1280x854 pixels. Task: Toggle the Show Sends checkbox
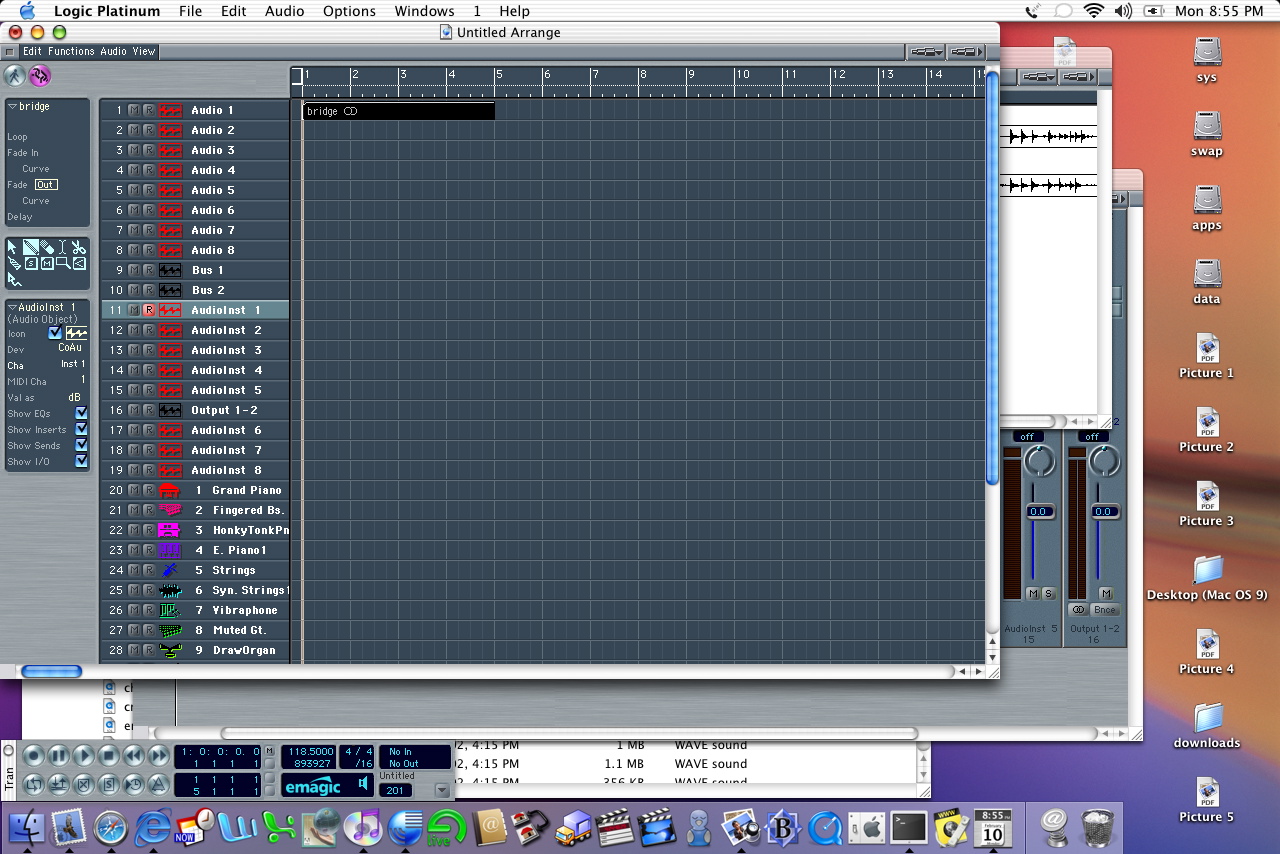tap(81, 445)
